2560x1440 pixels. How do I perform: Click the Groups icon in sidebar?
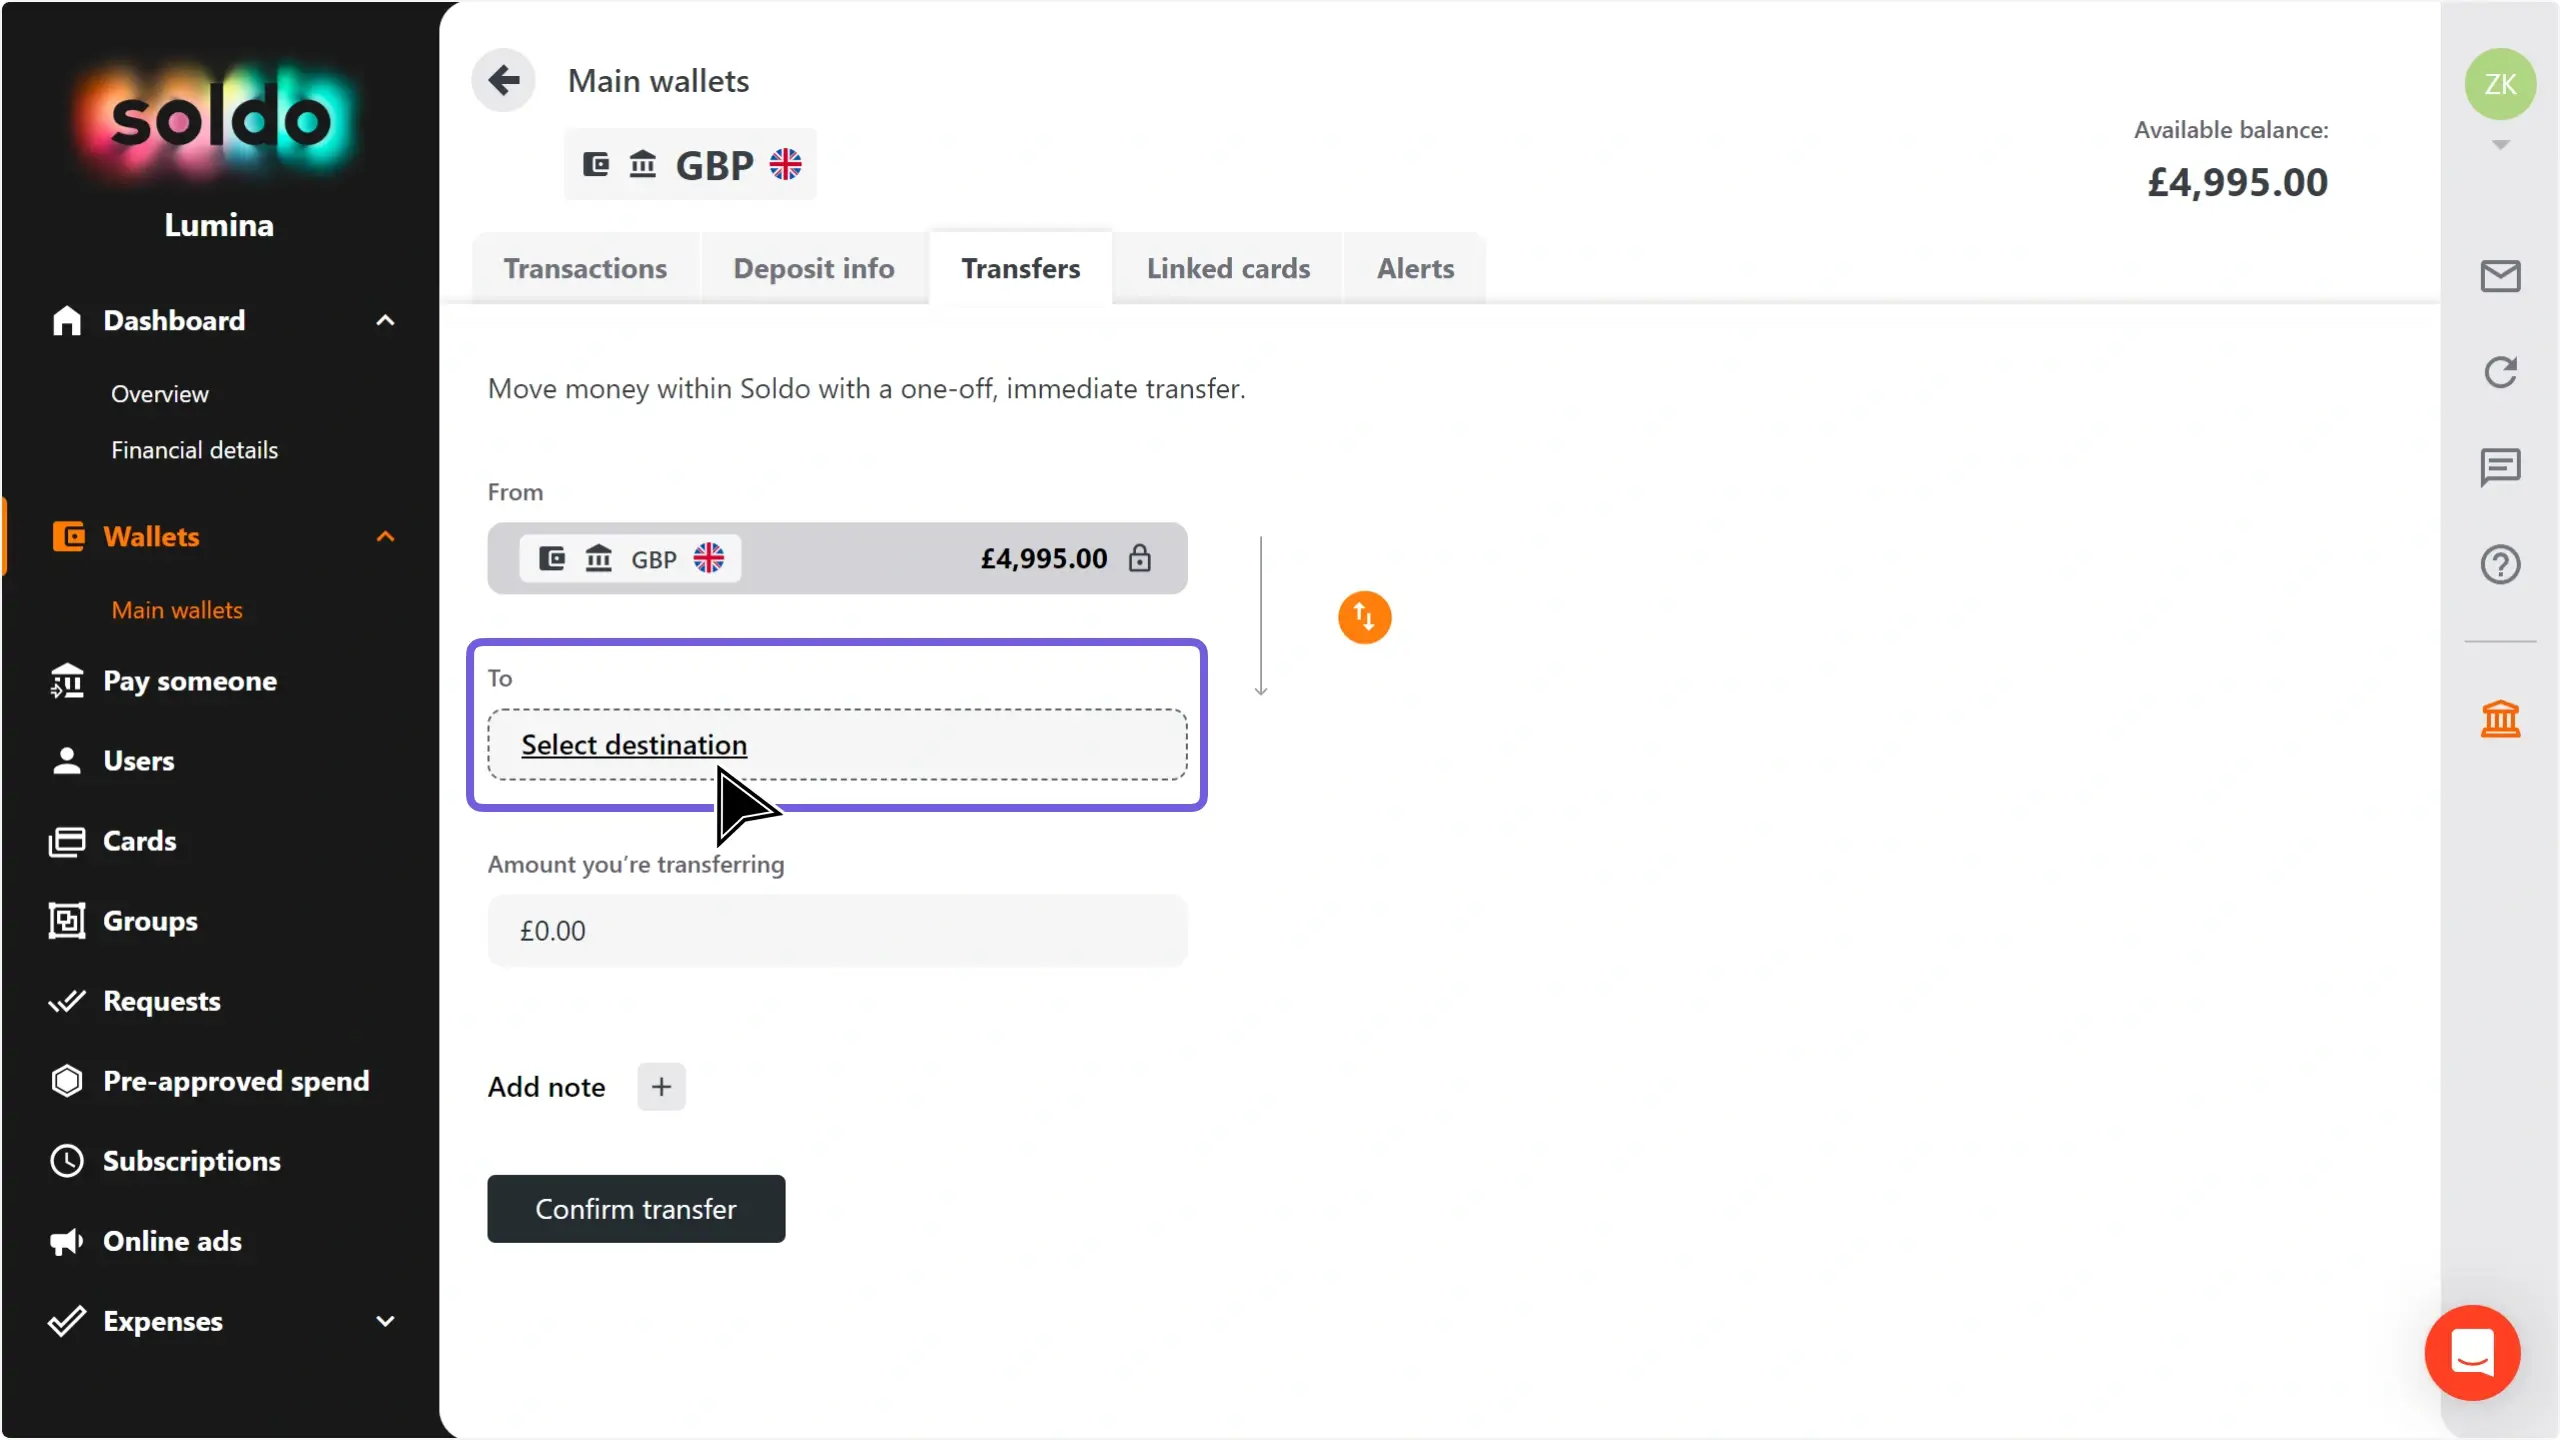67,921
